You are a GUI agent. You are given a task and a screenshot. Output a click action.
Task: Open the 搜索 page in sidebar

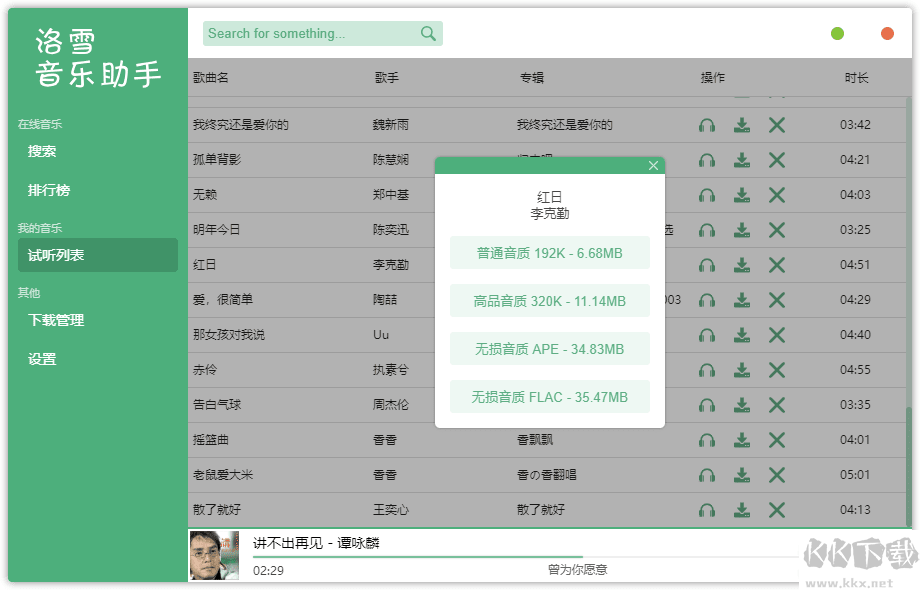(42, 152)
